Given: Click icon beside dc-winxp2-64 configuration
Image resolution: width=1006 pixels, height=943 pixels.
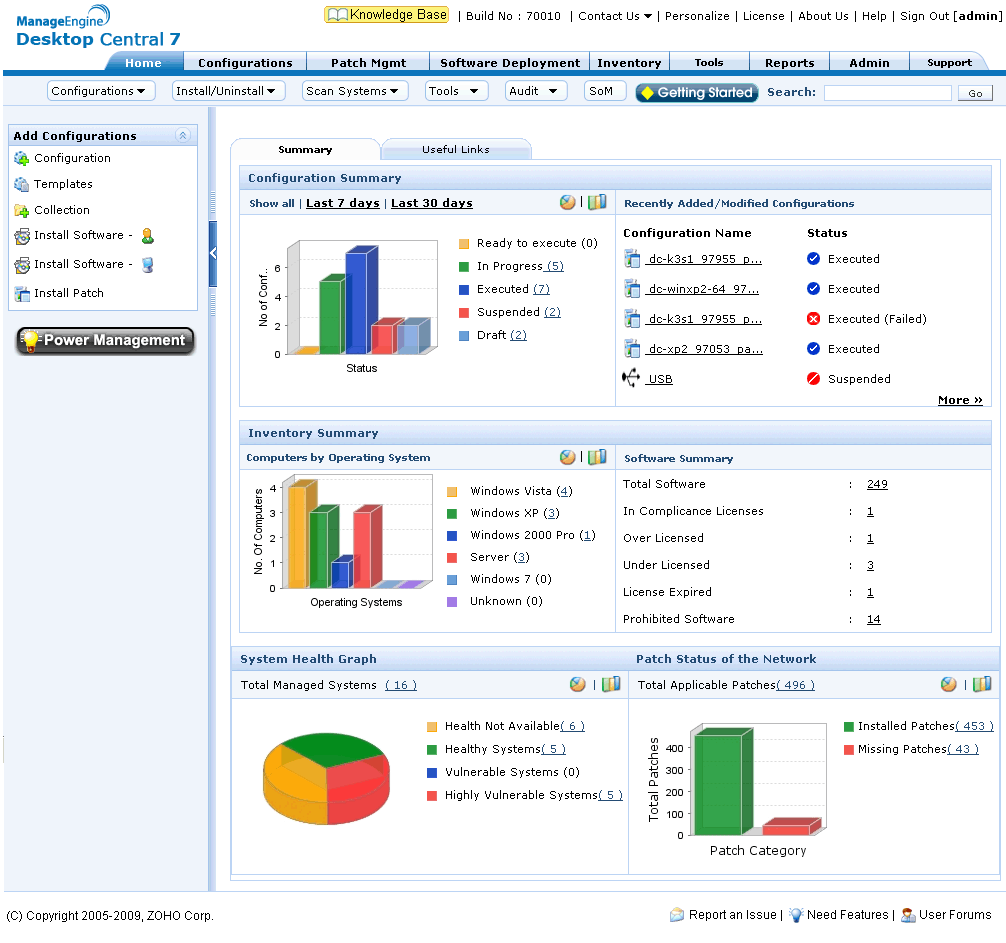Looking at the screenshot, I should [x=632, y=289].
